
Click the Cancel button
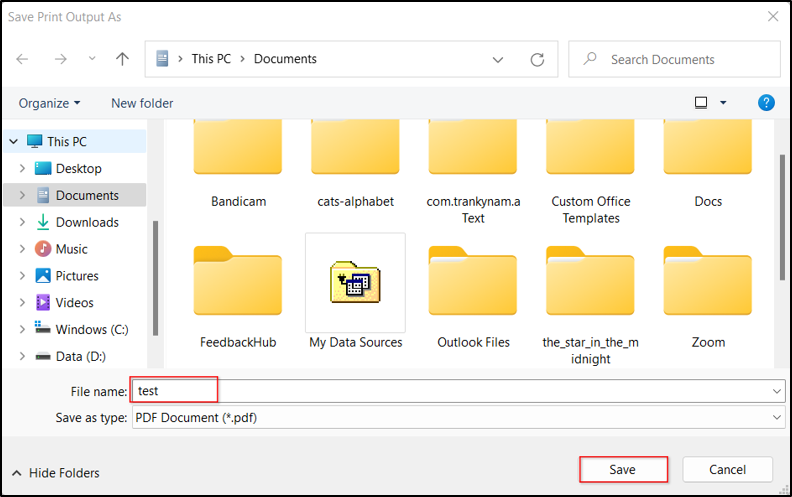click(x=727, y=470)
